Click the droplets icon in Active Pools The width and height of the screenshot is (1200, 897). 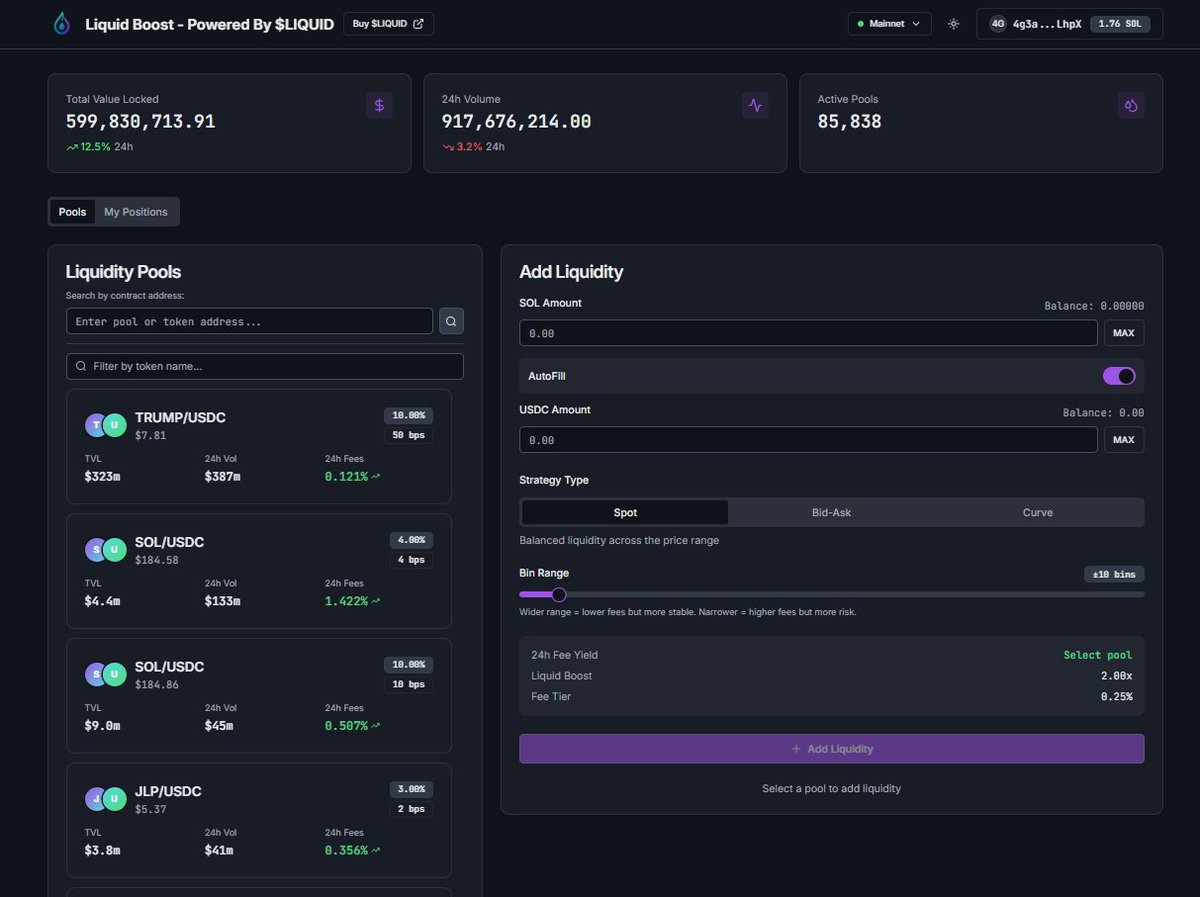point(1131,105)
